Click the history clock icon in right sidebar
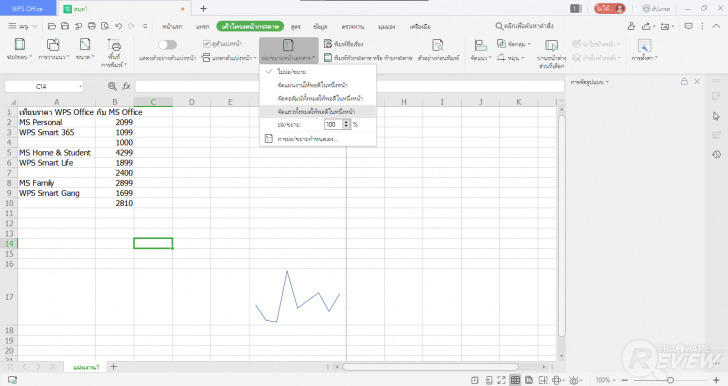 click(x=716, y=154)
